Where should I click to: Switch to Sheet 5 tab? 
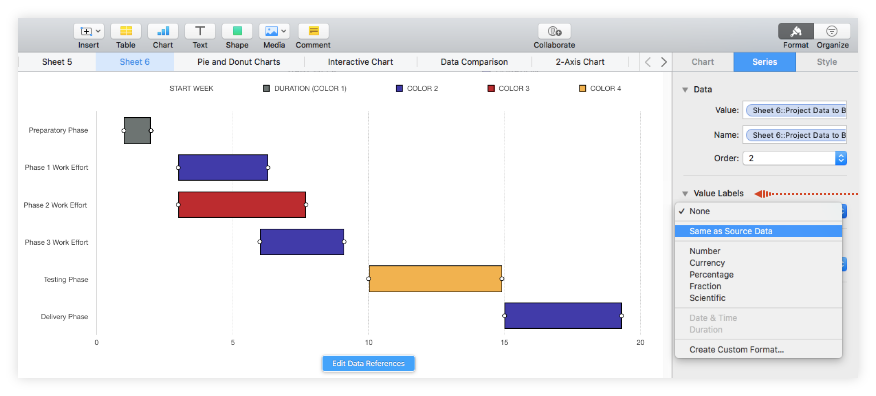coord(57,62)
